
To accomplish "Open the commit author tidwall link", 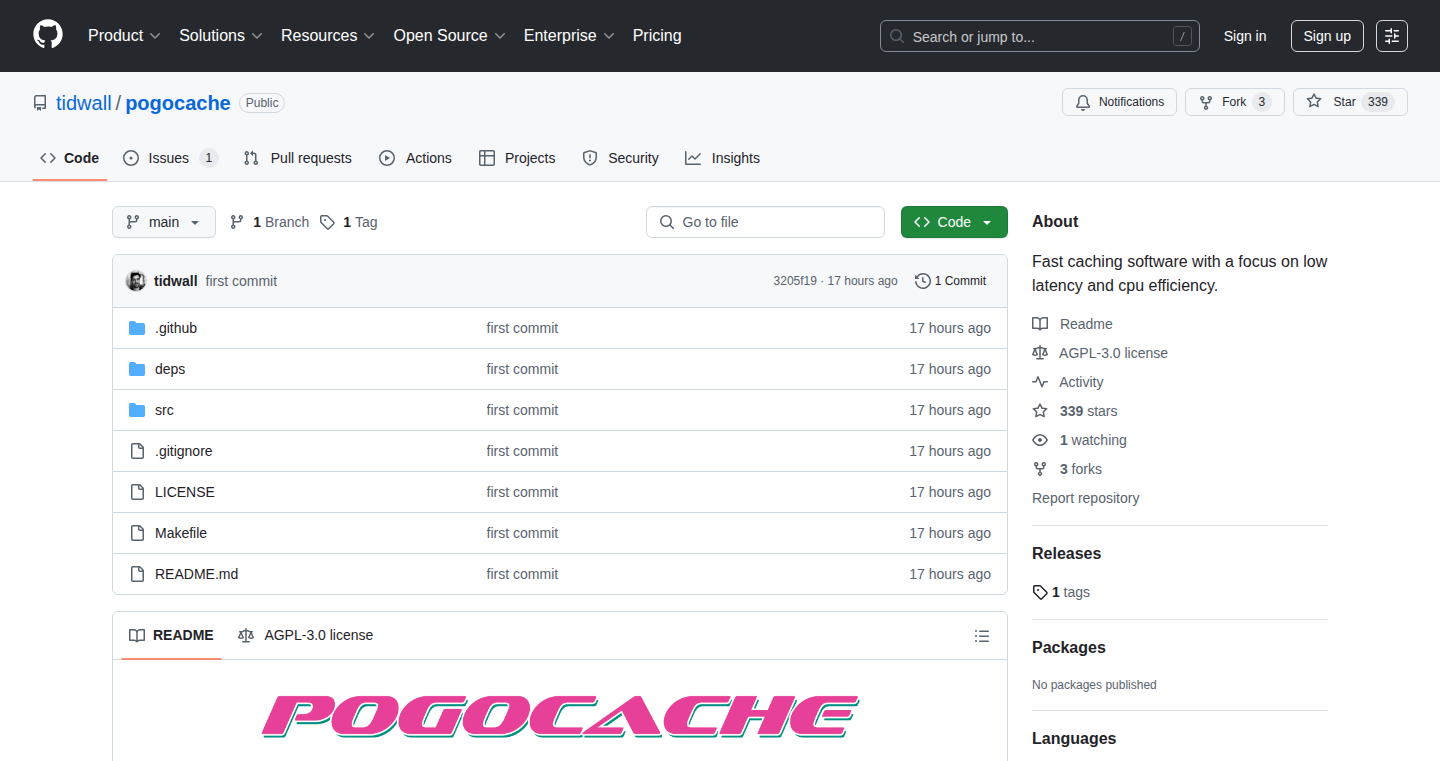I will pyautogui.click(x=176, y=281).
